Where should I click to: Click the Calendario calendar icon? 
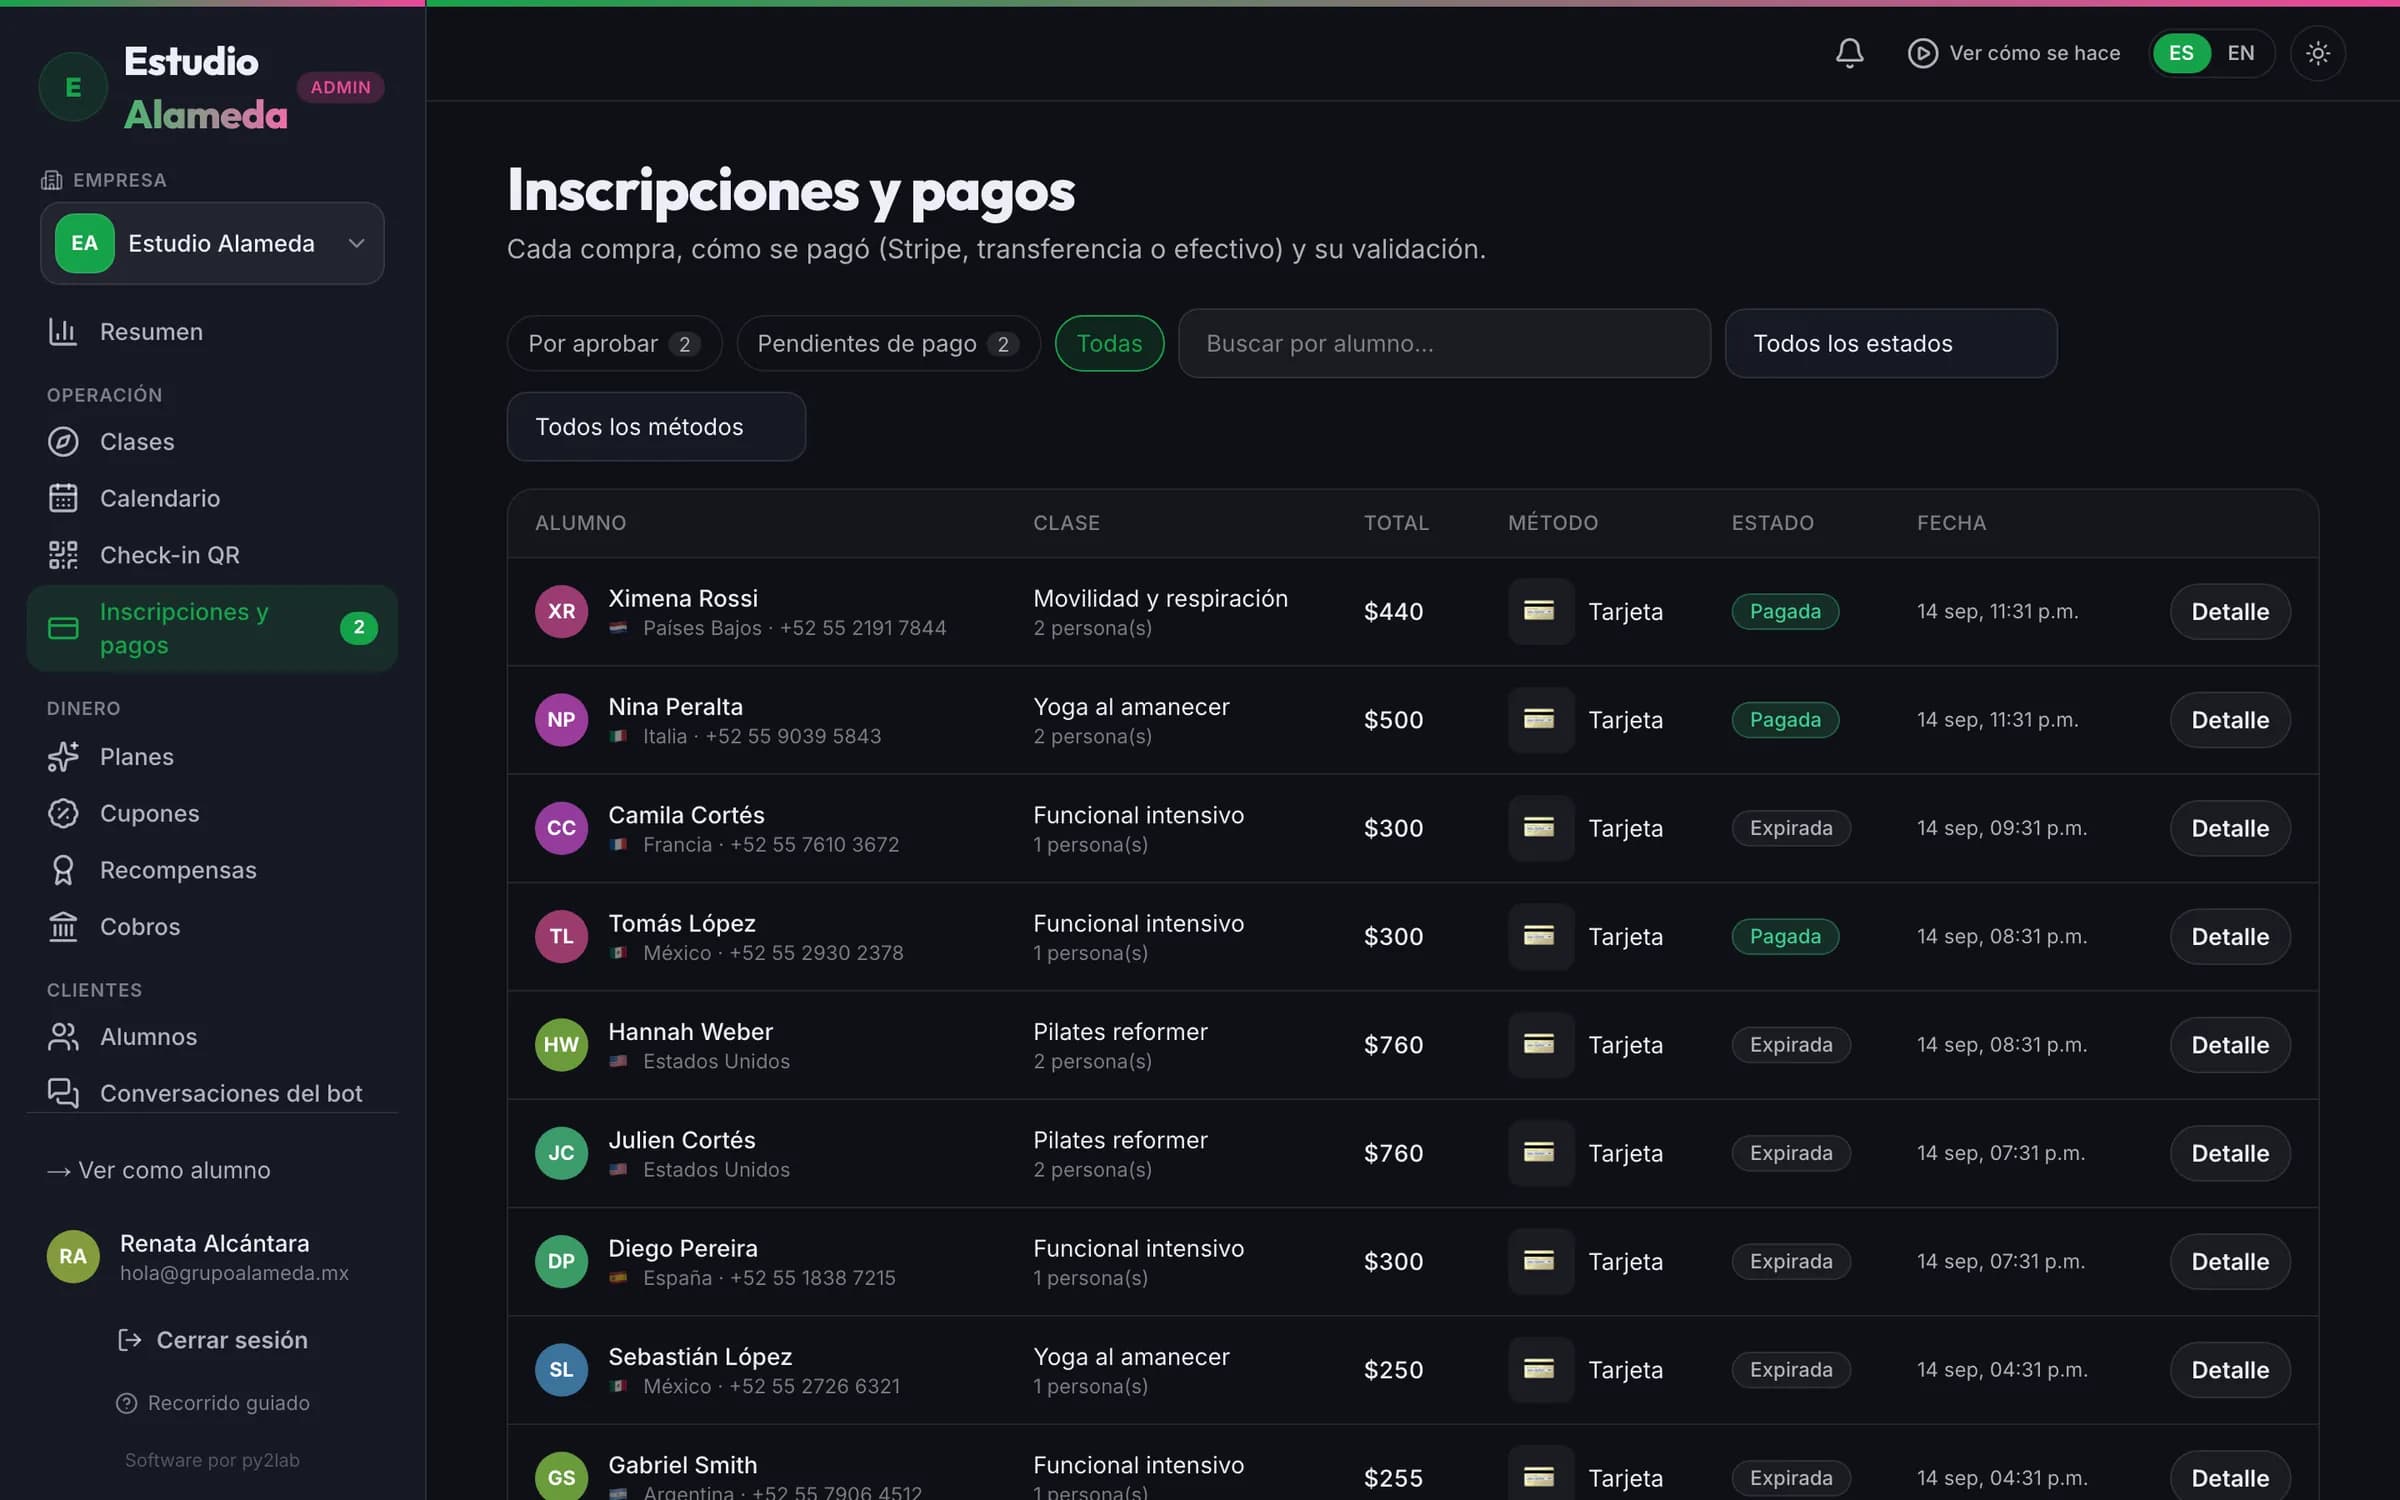(63, 498)
